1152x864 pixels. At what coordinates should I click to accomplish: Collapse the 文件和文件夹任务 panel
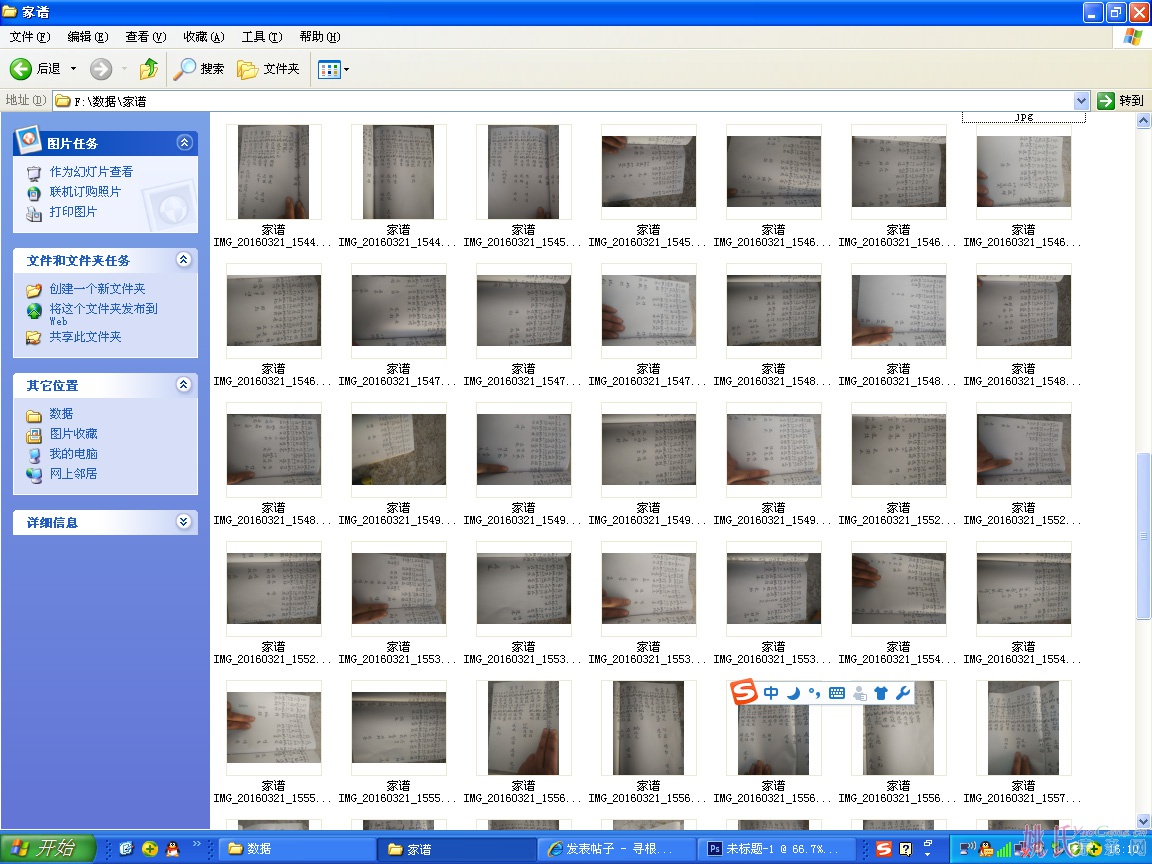pos(184,259)
